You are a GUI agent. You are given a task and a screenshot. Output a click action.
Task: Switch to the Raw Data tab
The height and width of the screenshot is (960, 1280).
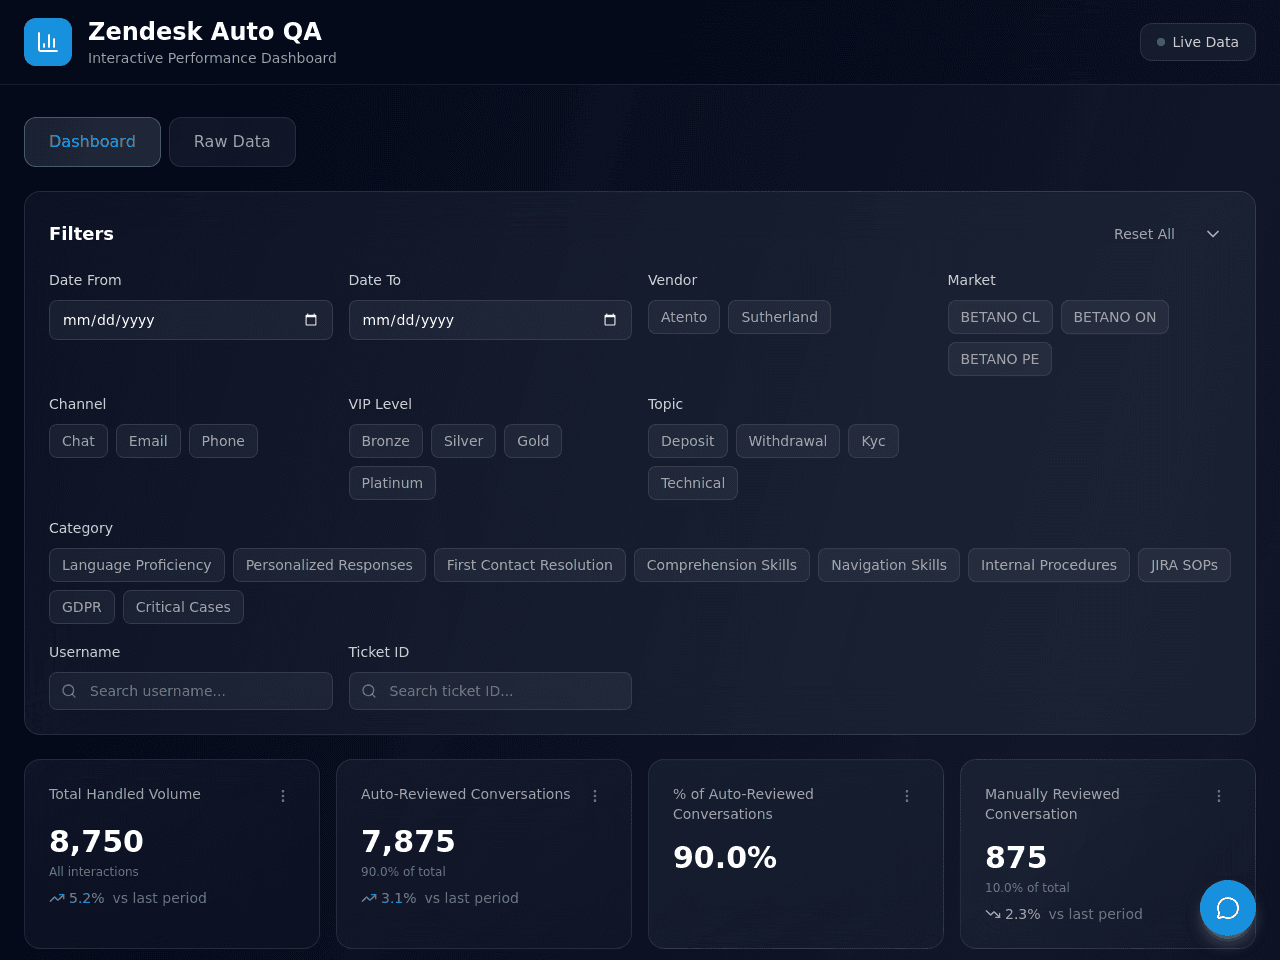(x=232, y=142)
